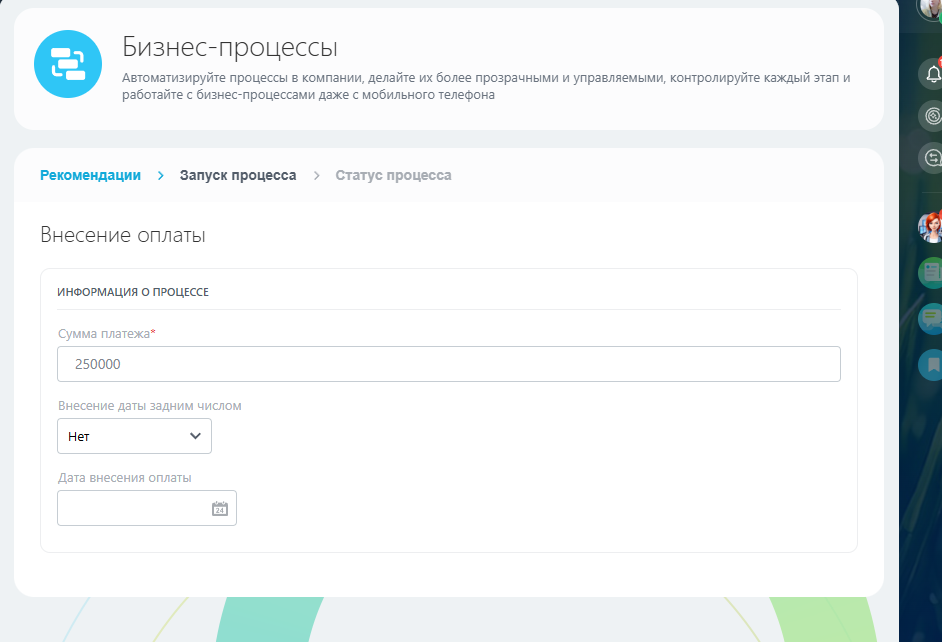Click the Бизнес-процессы page title
Viewport: 942px width, 642px height.
tap(230, 47)
